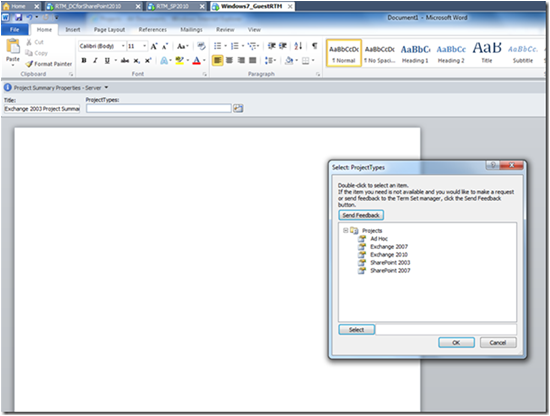The height and width of the screenshot is (416, 550).
Task: Open the Clipboard pane launcher
Action: coord(71,74)
